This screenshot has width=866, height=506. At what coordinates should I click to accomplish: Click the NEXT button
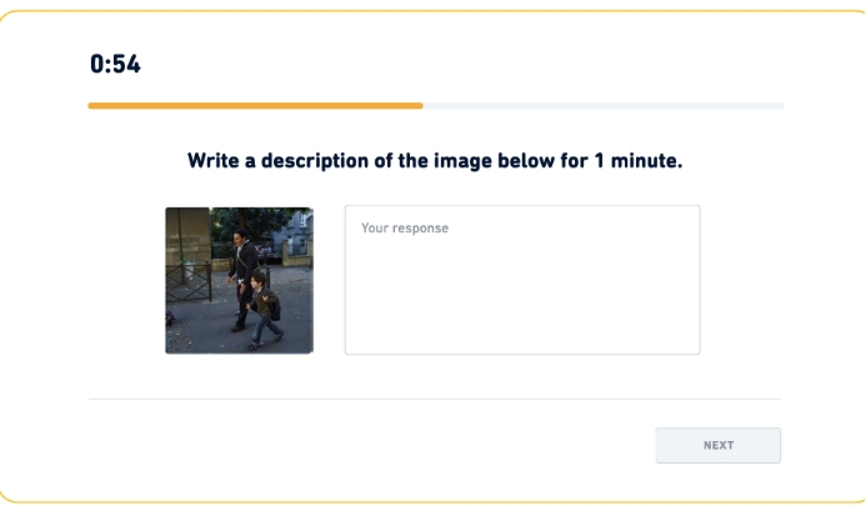click(718, 445)
